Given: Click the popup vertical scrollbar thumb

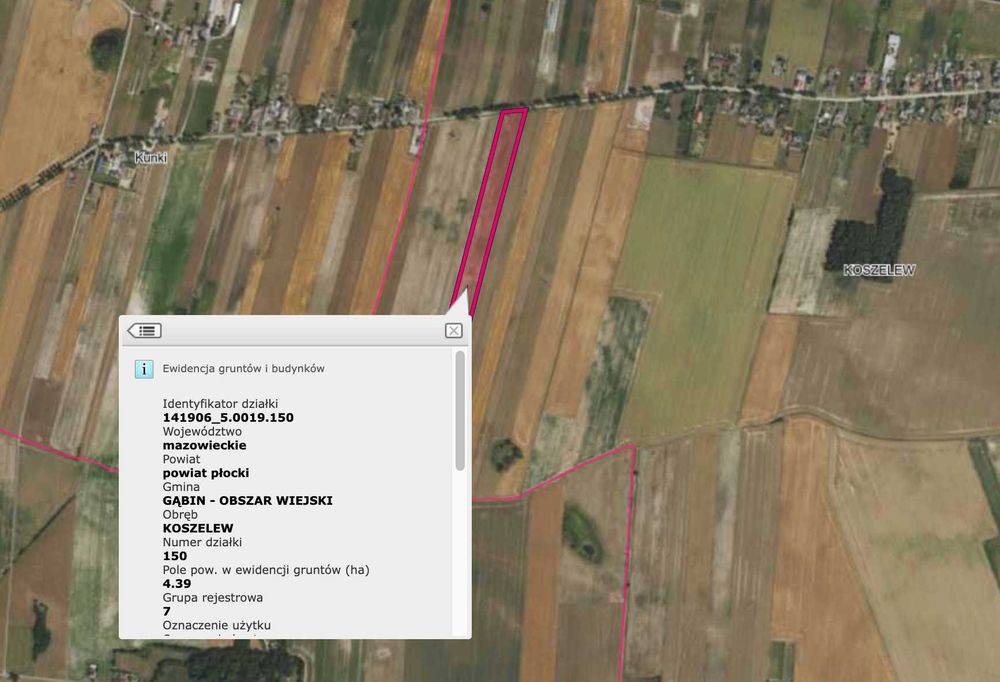Looking at the screenshot, I should point(460,411).
